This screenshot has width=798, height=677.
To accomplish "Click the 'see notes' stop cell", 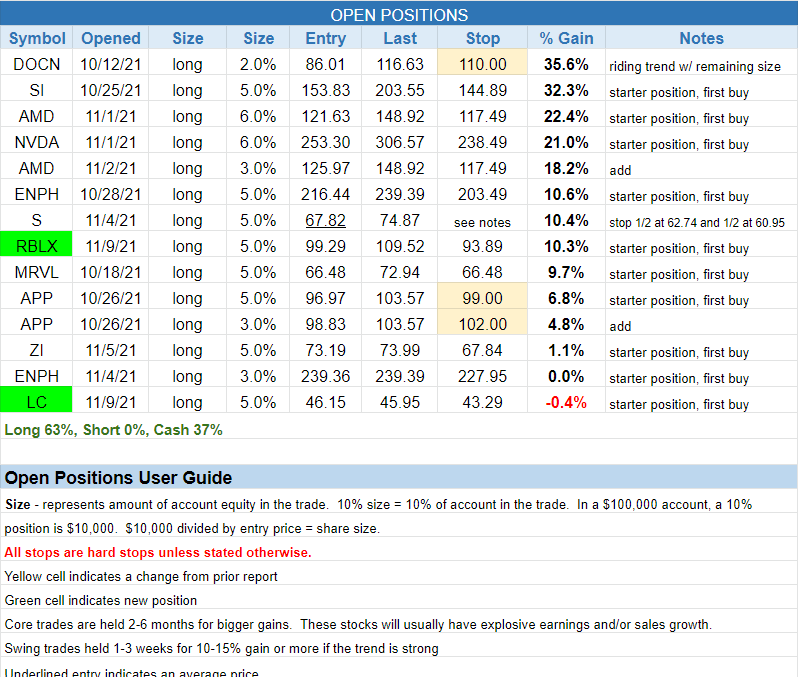I will 482,220.
